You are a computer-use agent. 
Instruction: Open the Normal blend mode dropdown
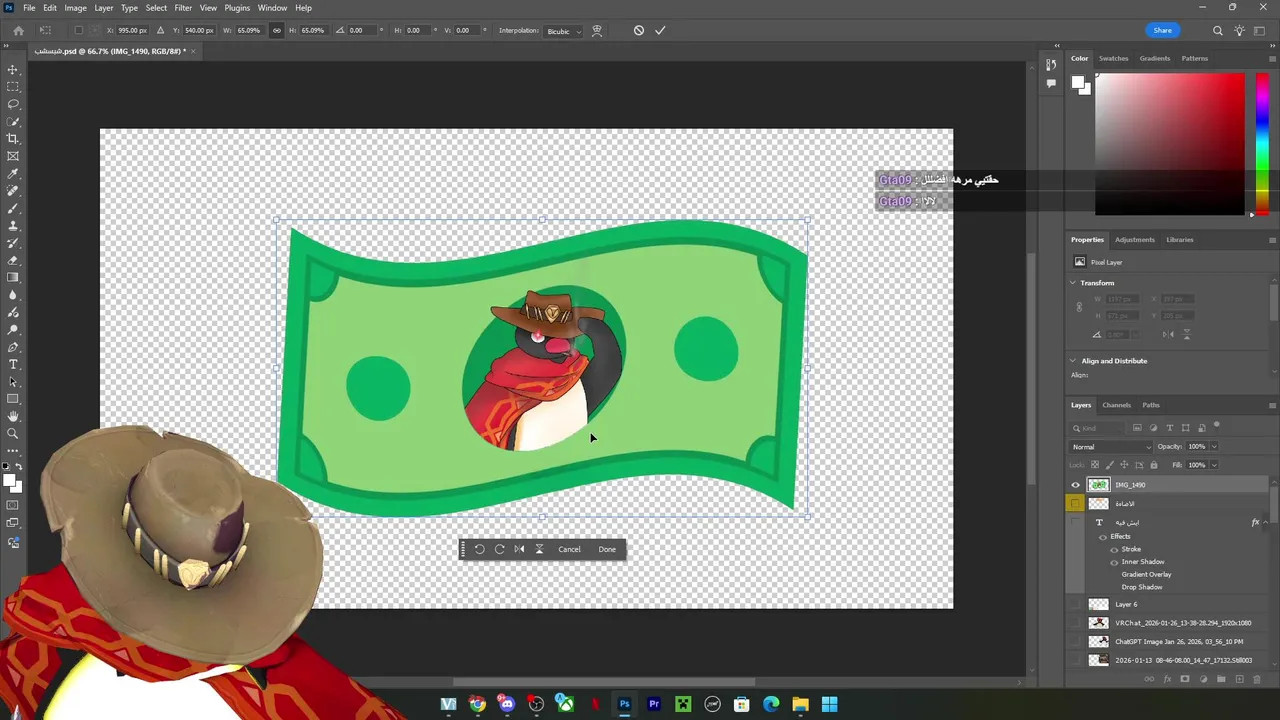click(x=1111, y=447)
